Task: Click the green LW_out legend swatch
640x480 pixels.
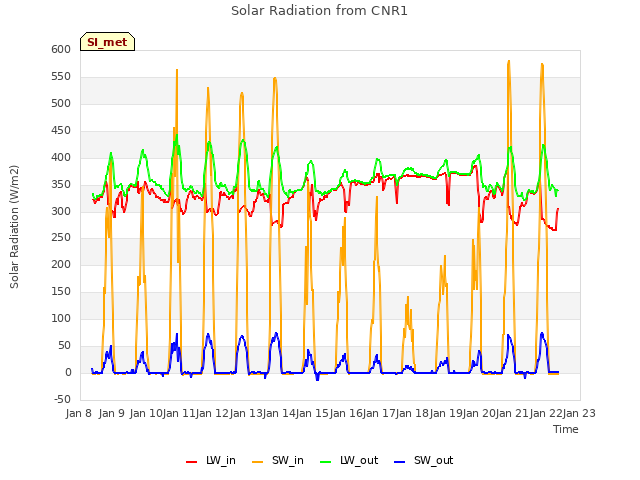Action: click(326, 462)
